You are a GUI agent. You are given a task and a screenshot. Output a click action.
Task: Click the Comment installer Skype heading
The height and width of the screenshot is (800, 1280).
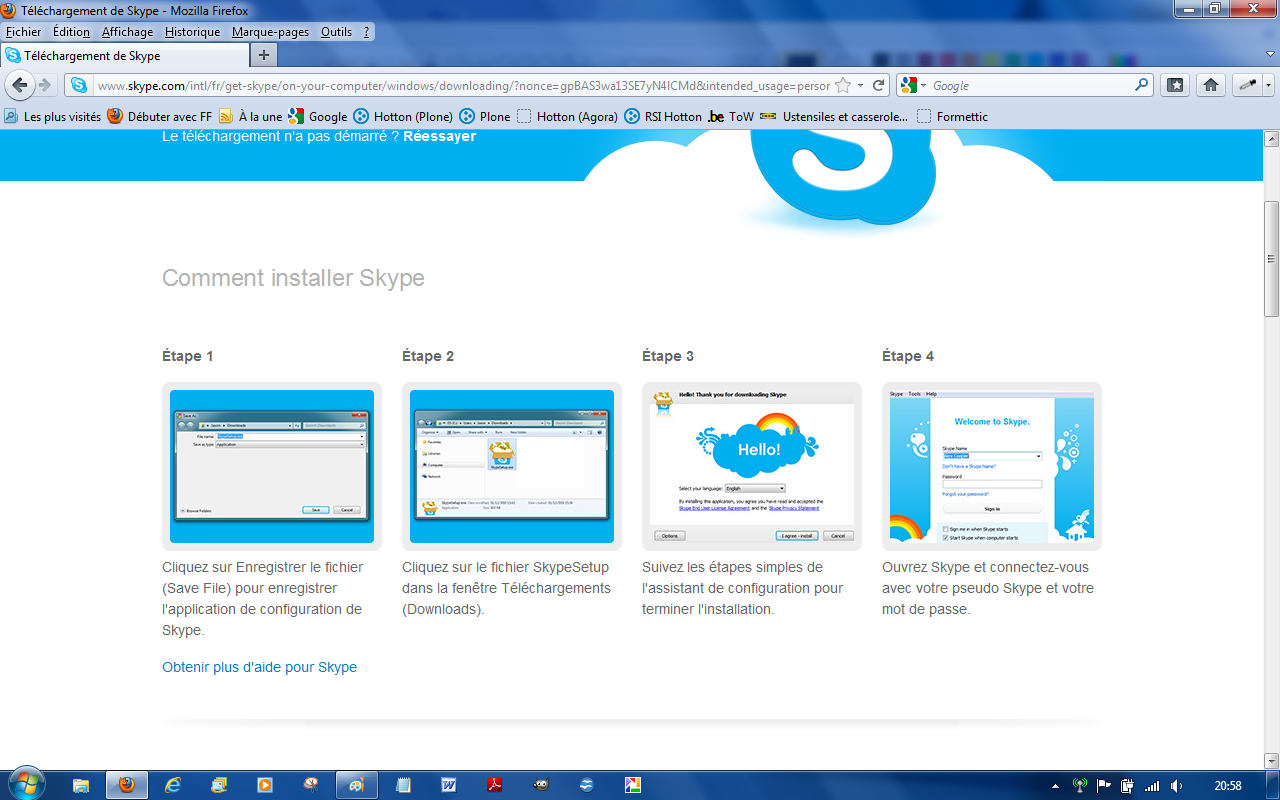click(293, 278)
